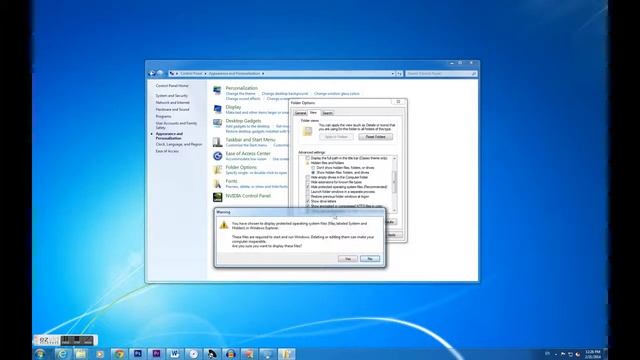The height and width of the screenshot is (360, 640).
Task: Open the Personalization category icon
Action: click(x=217, y=90)
